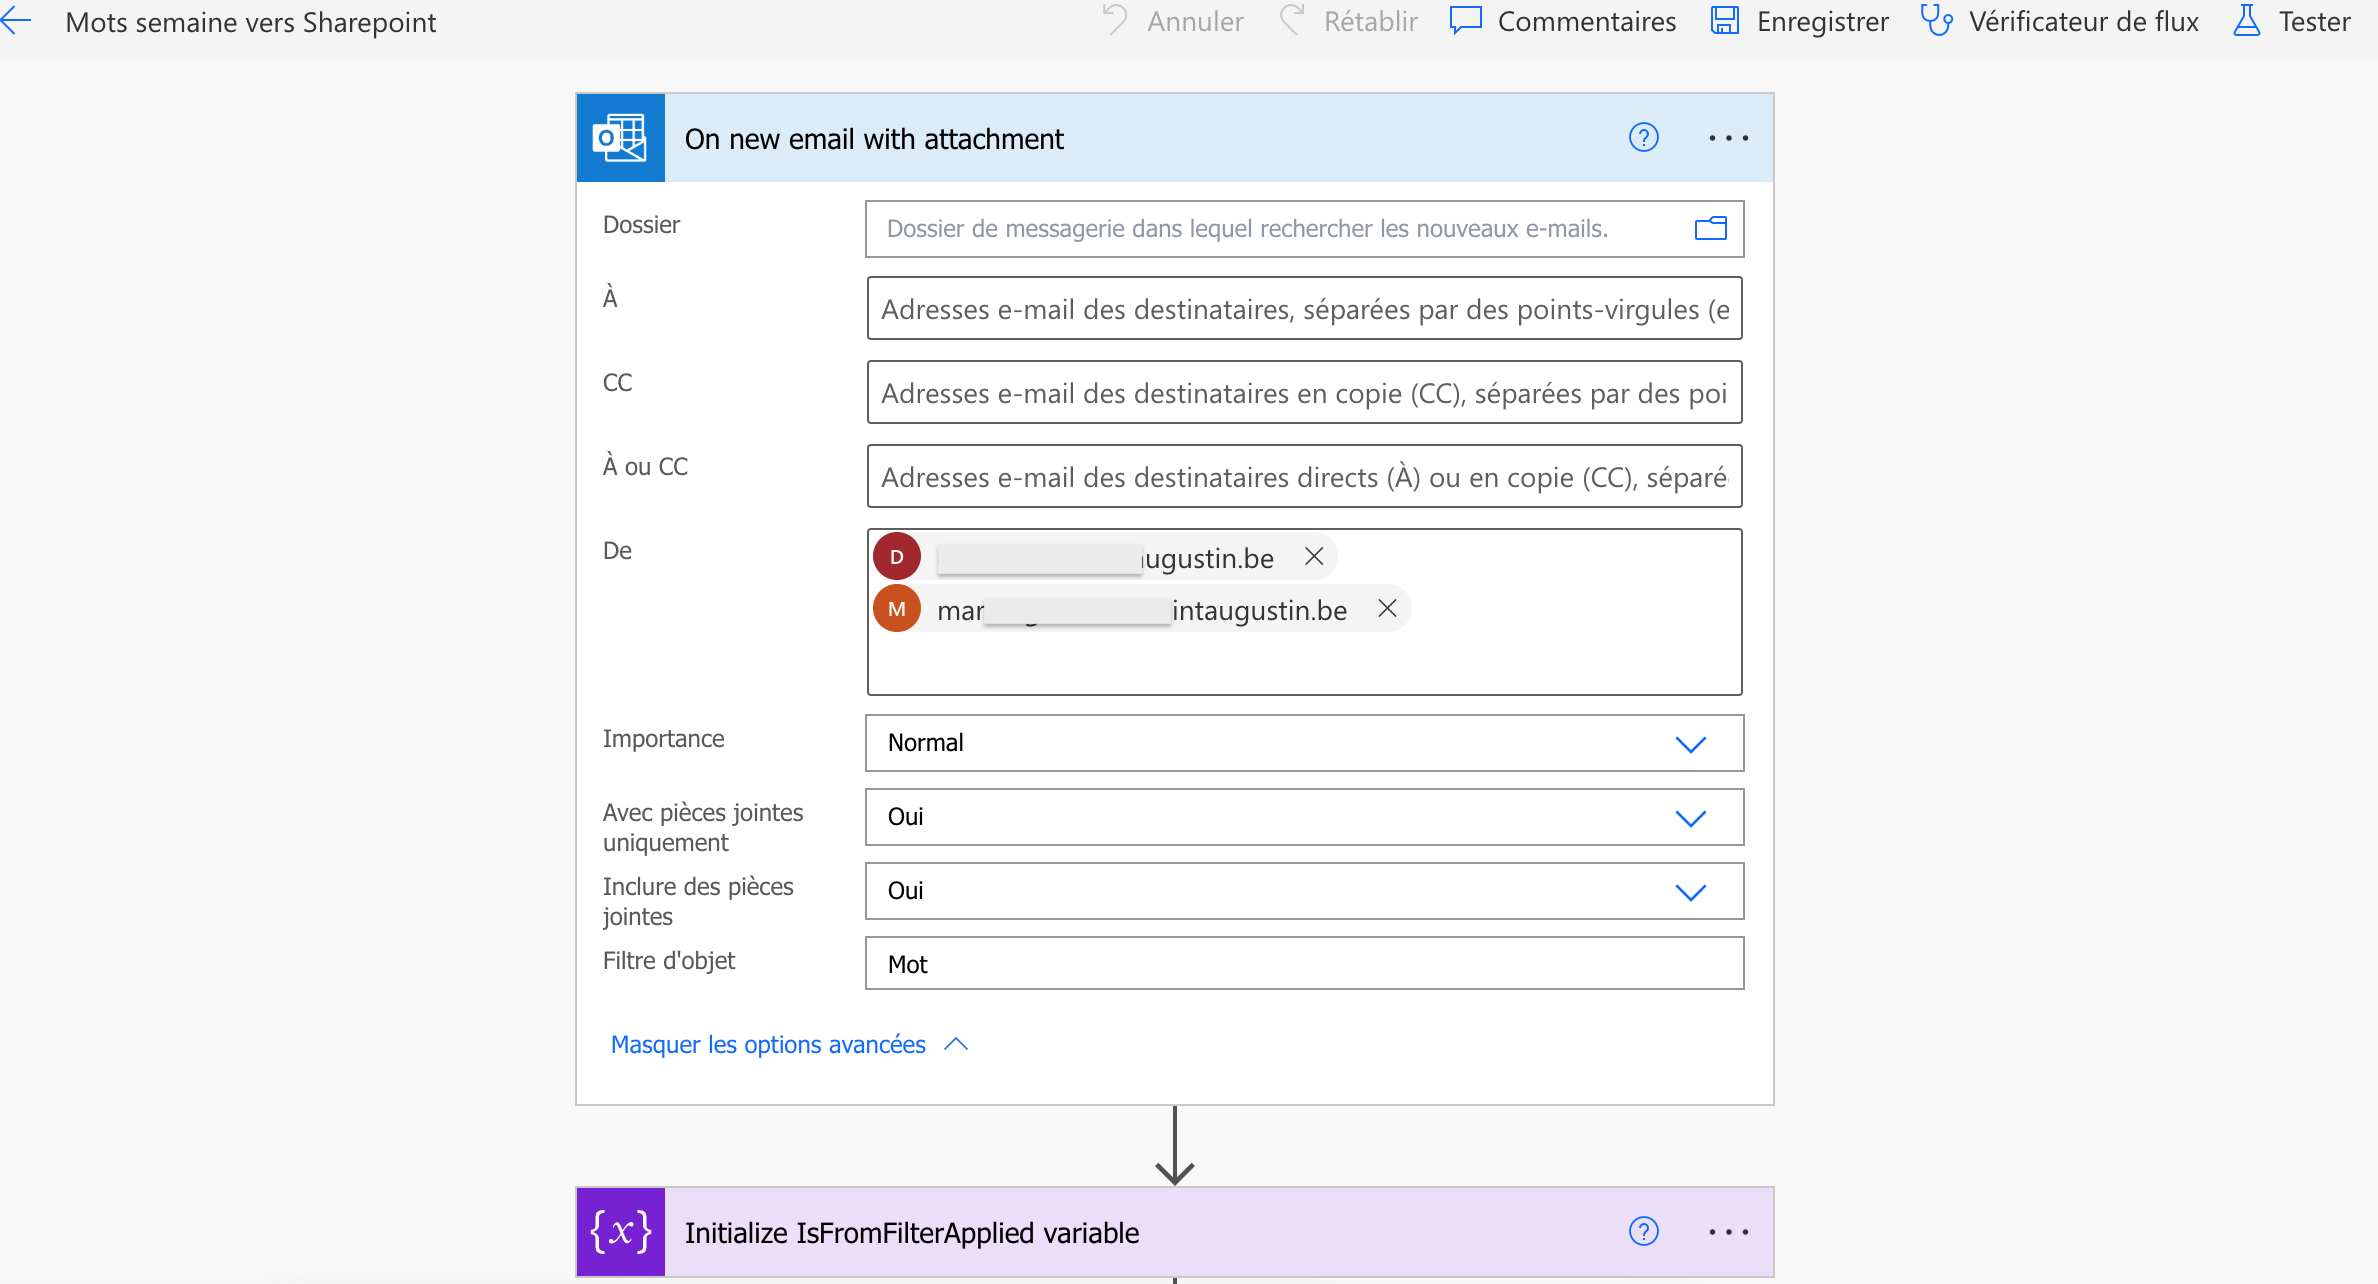Click the back arrow beside flow title
This screenshot has width=2378, height=1284.
(17, 21)
